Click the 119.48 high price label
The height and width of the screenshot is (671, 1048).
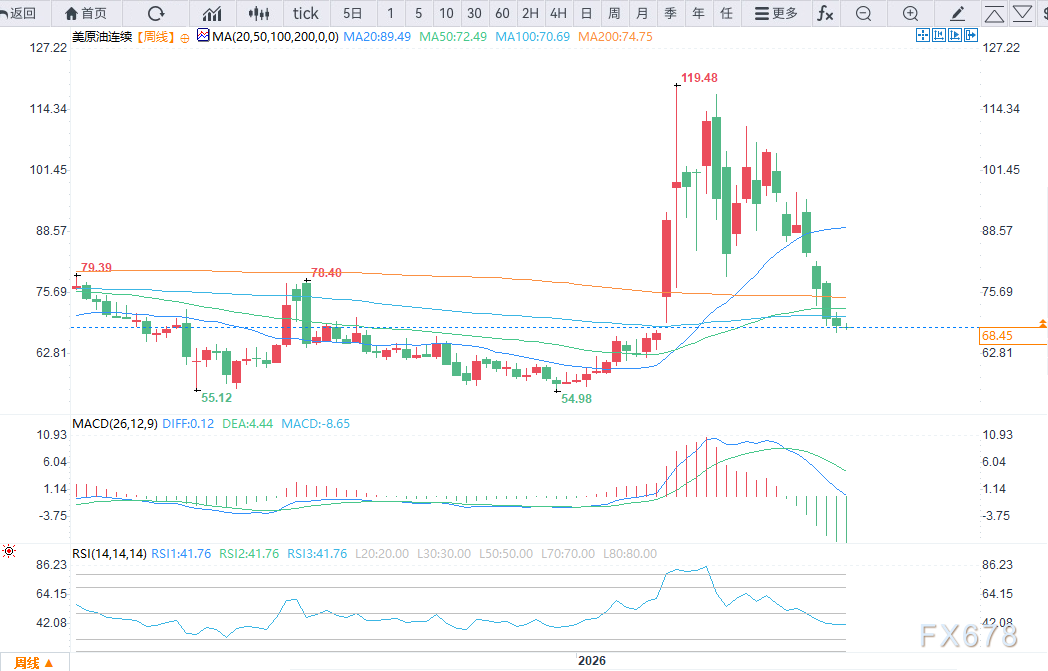699,78
